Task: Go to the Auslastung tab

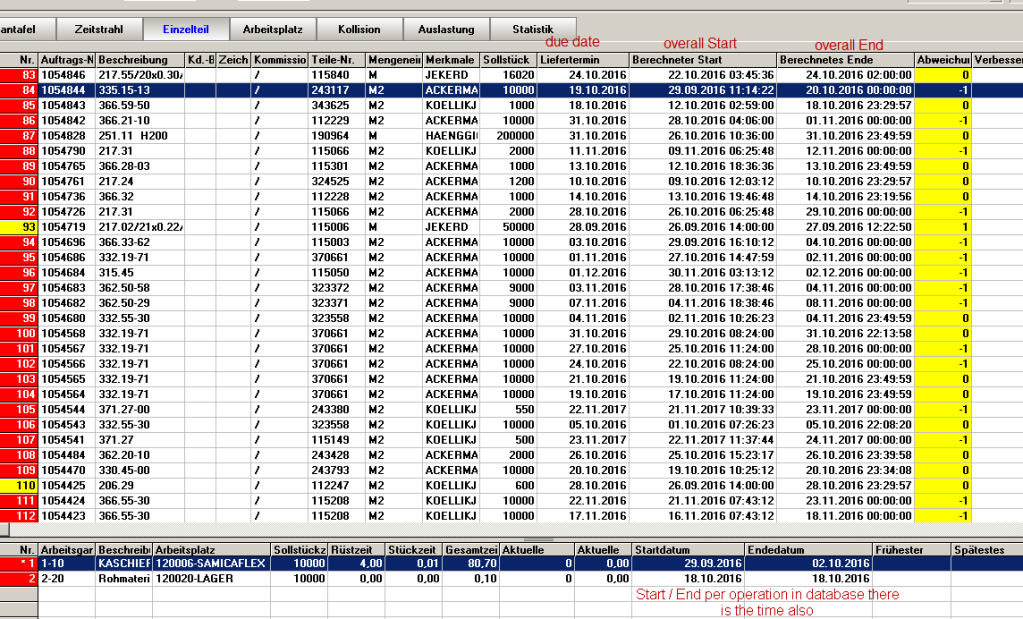Action: [446, 29]
